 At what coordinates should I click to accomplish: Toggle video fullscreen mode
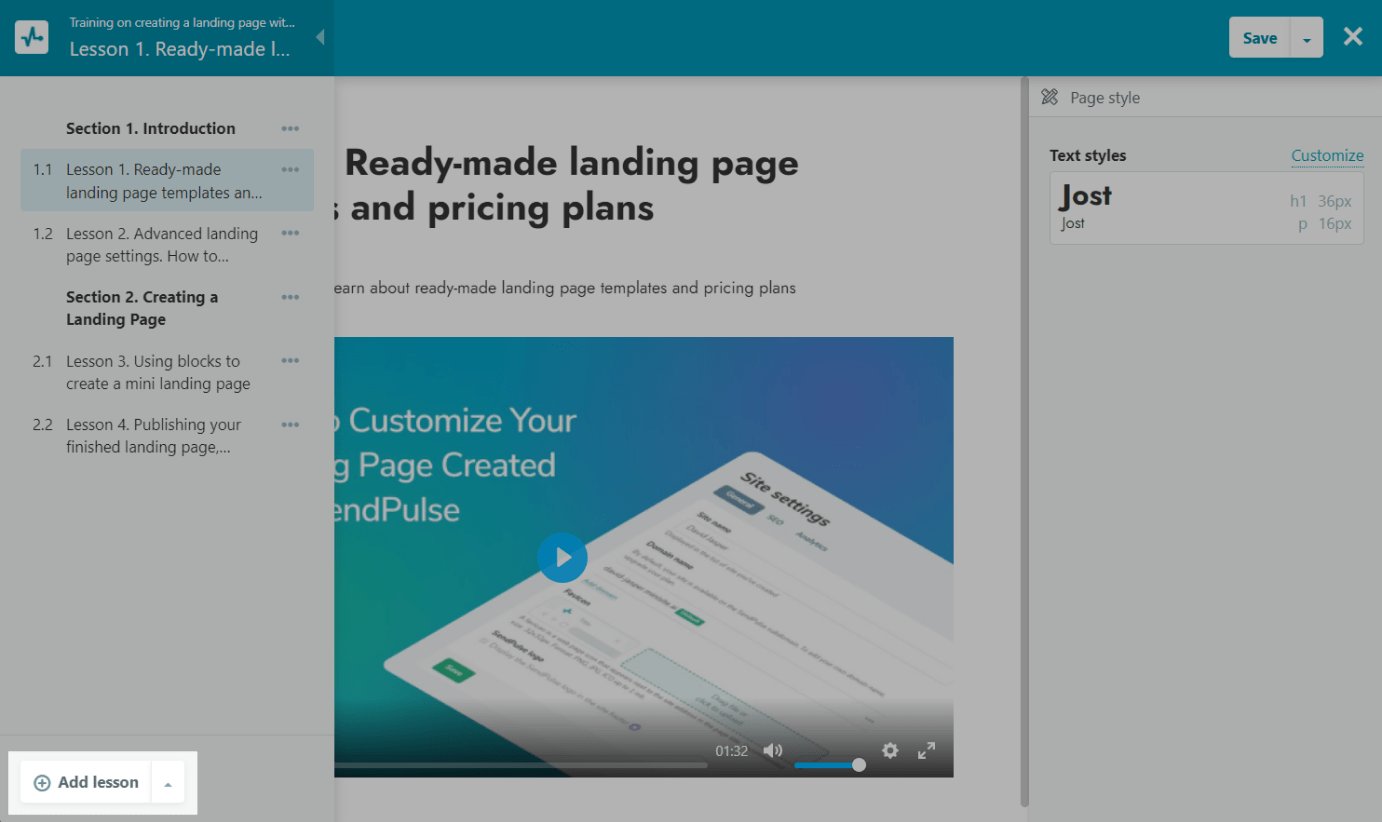pyautogui.click(x=927, y=751)
